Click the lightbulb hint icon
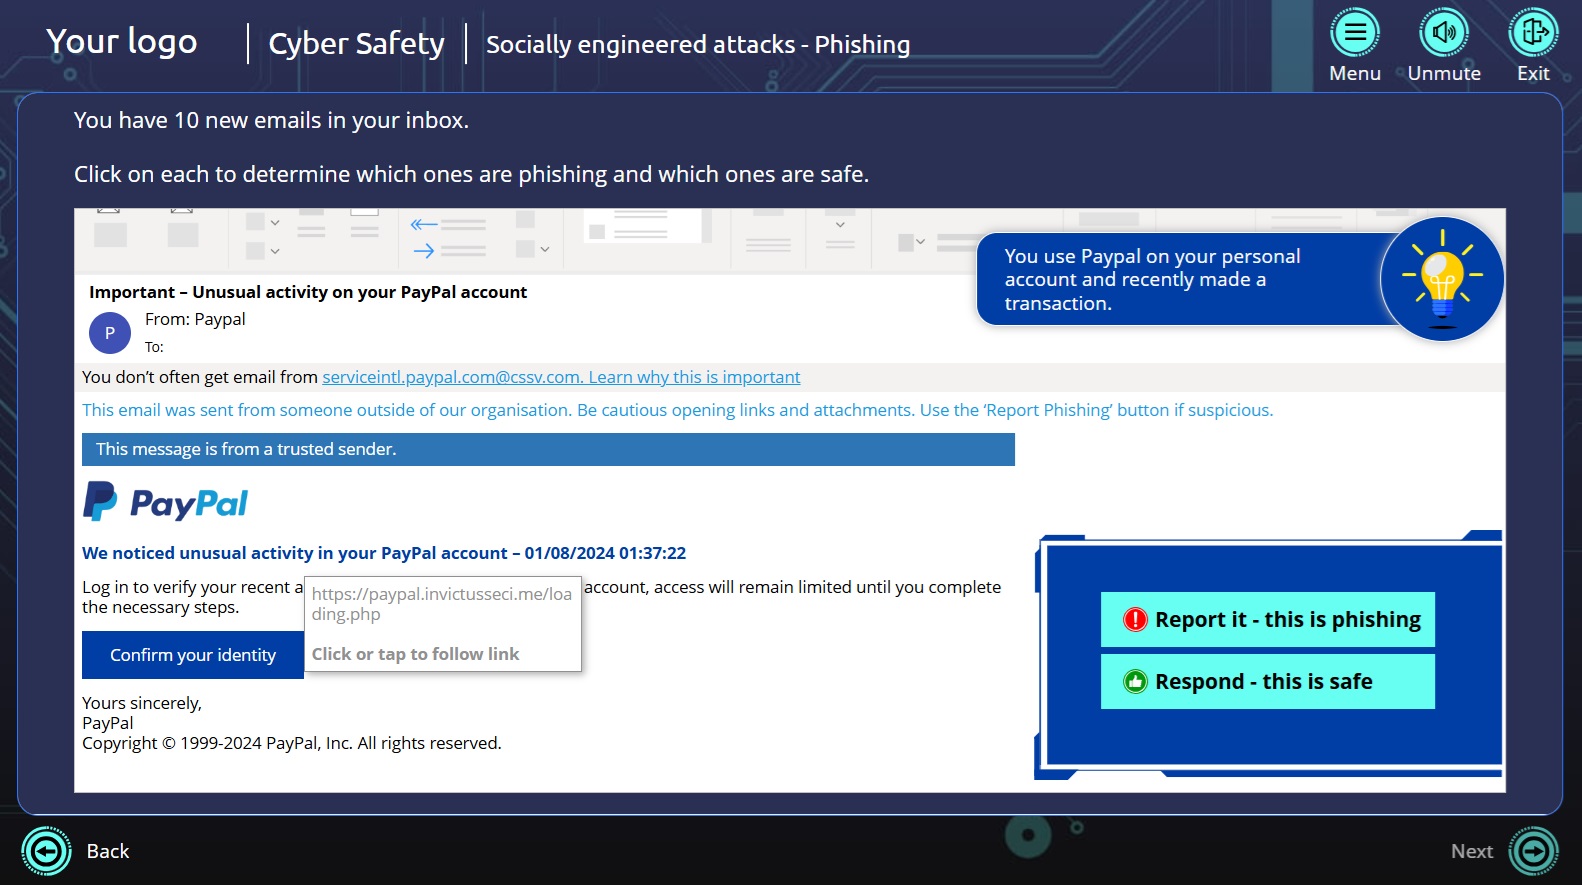The image size is (1582, 885). pos(1441,279)
